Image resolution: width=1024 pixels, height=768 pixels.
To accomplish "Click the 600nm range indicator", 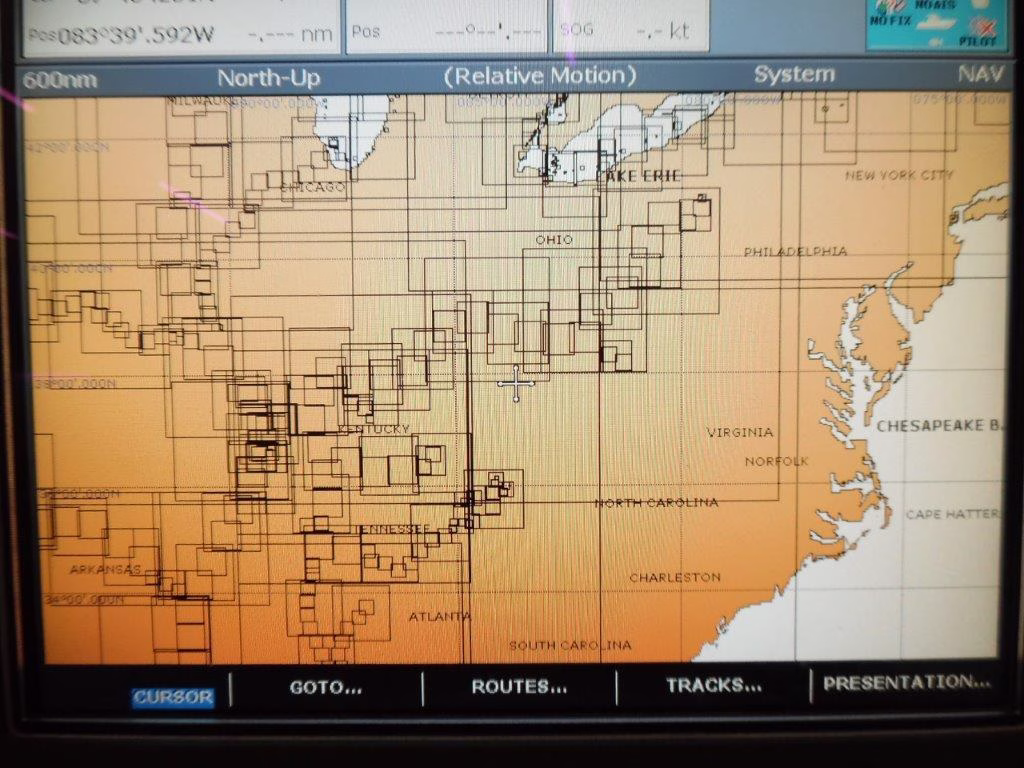I will 60,80.
